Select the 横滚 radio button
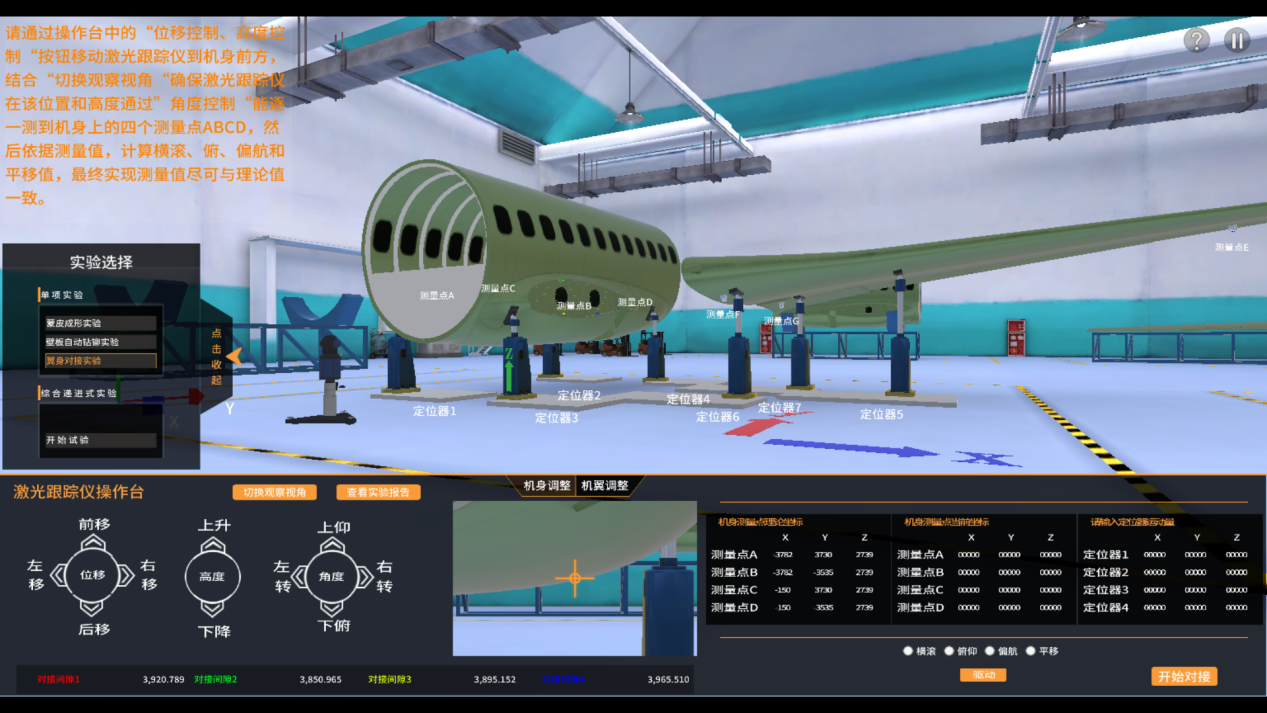This screenshot has width=1267, height=713. click(908, 651)
